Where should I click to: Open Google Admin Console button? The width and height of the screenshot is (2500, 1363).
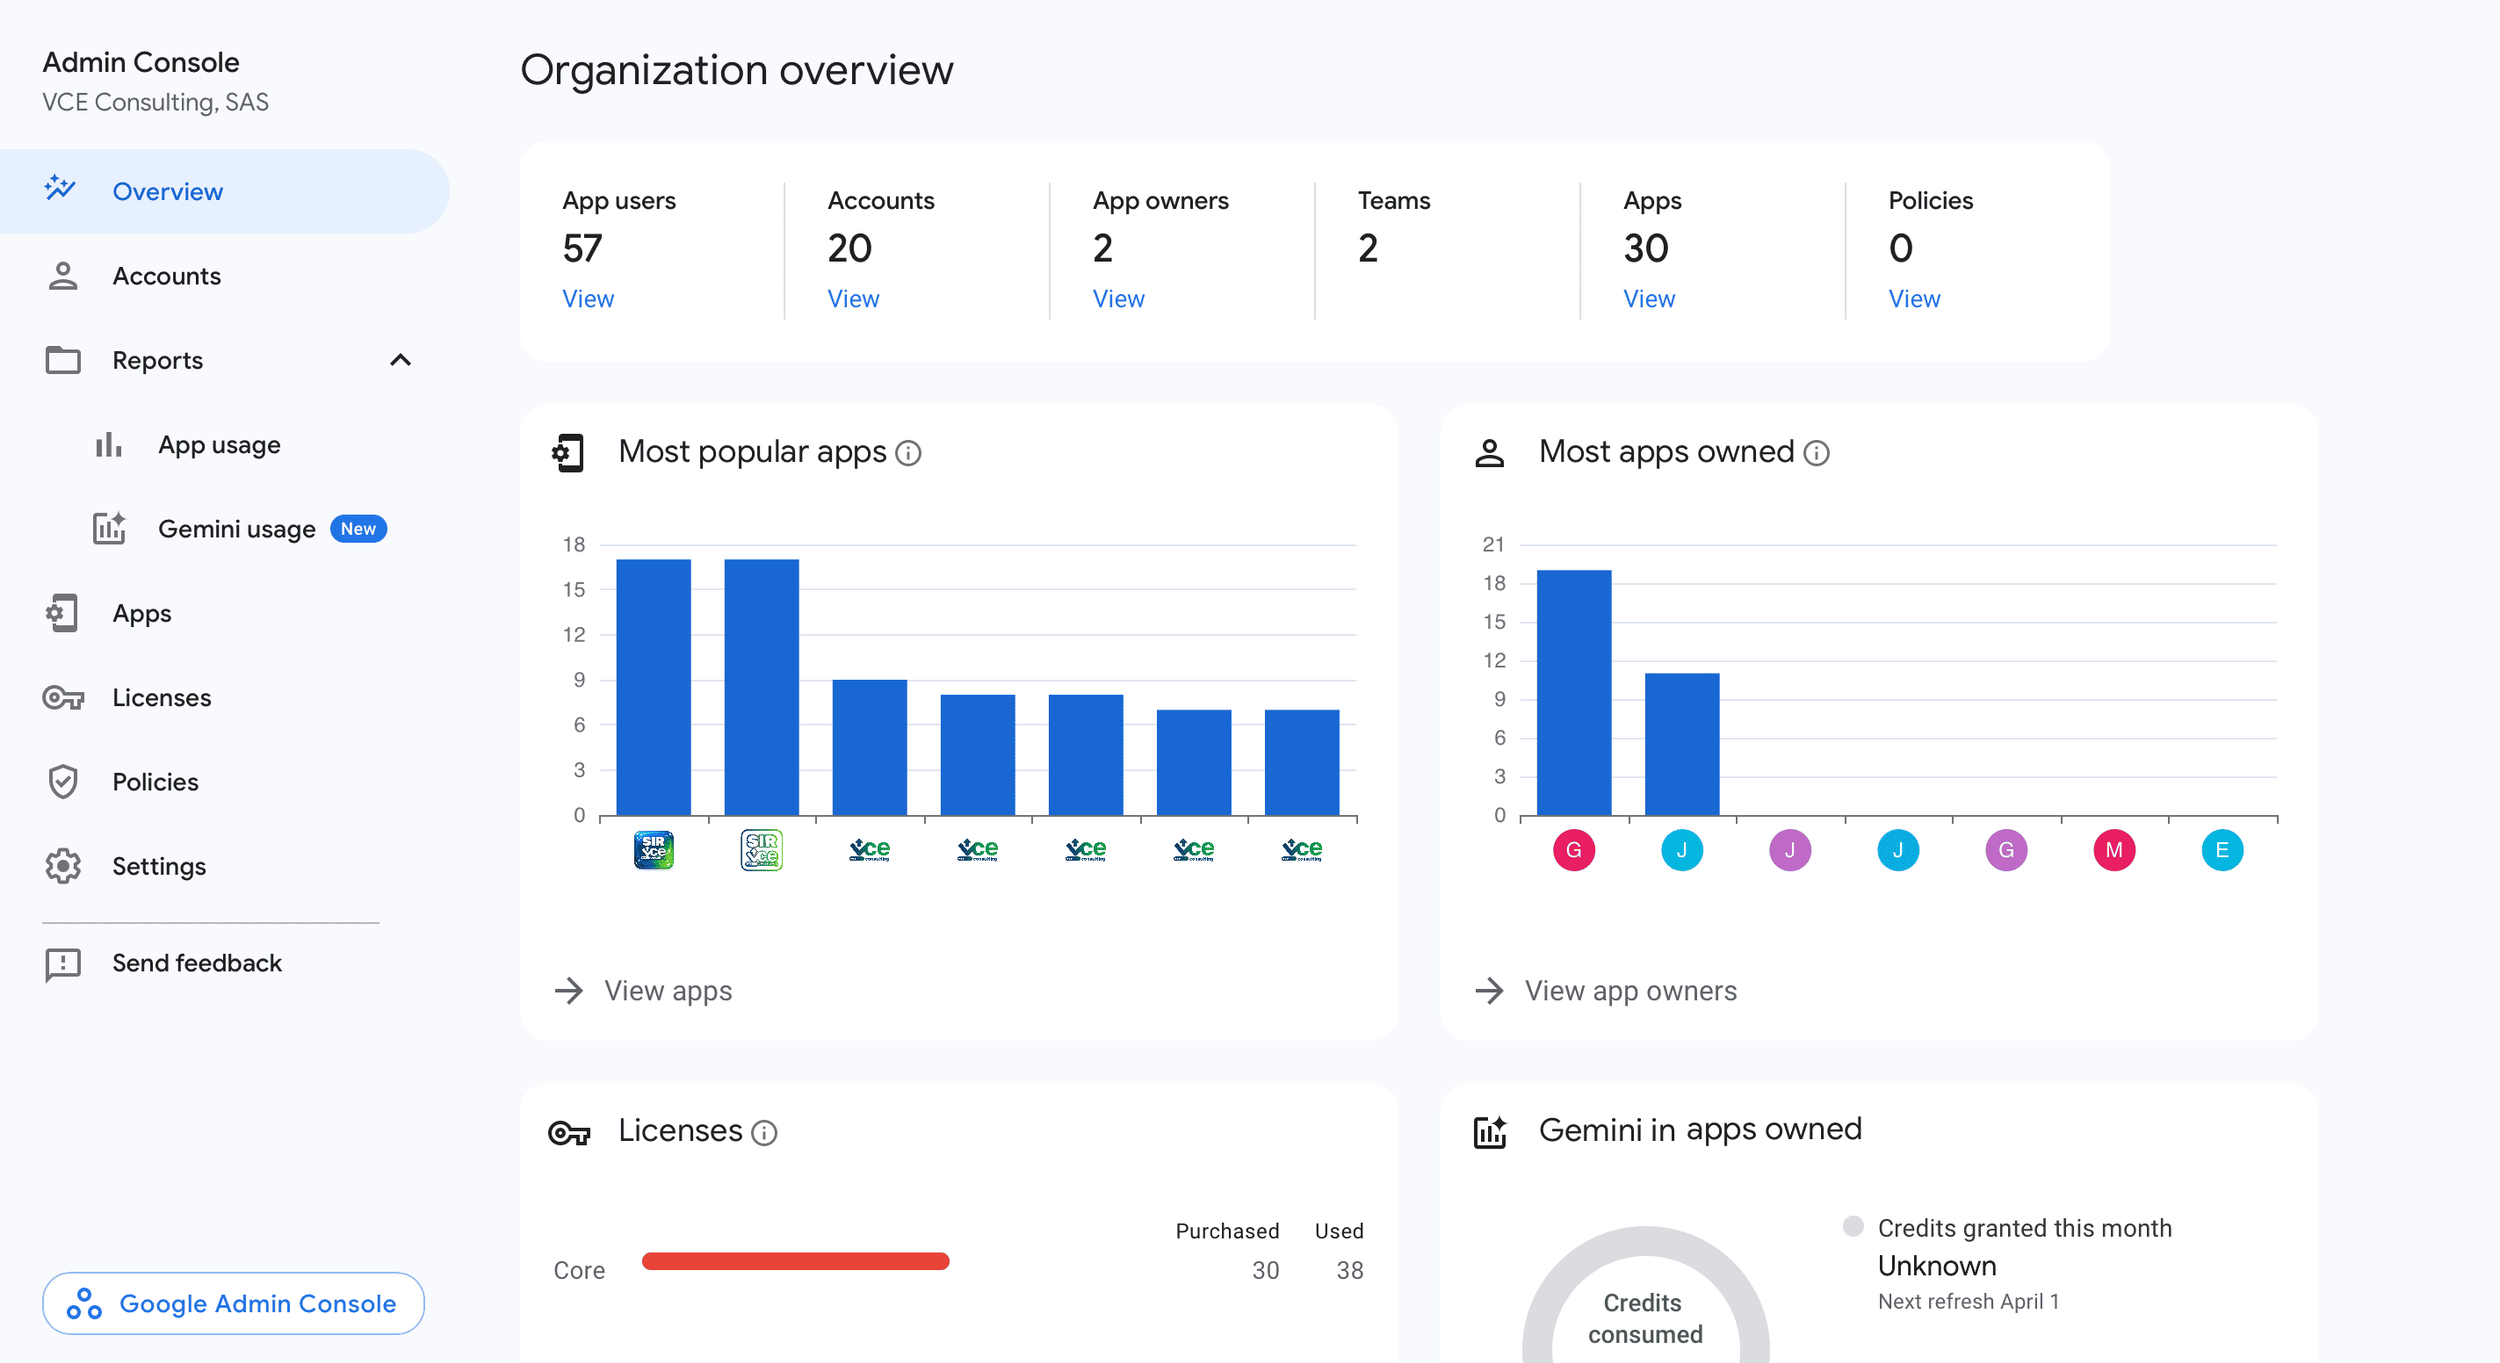coord(233,1303)
